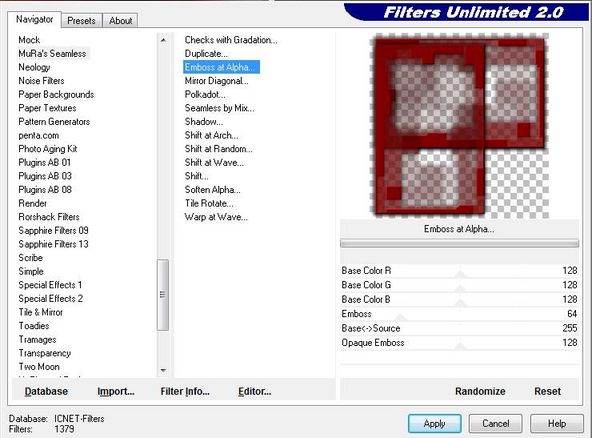Open the Presets tab

pyautogui.click(x=81, y=21)
